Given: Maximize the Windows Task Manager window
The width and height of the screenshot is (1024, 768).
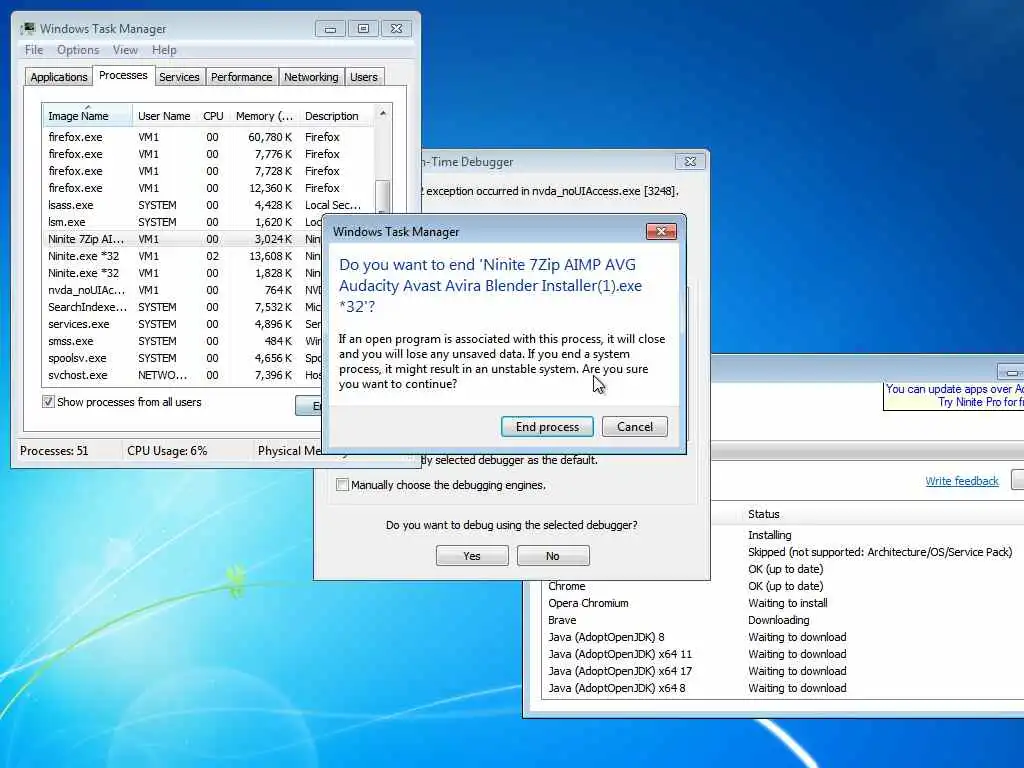Looking at the screenshot, I should (x=363, y=29).
